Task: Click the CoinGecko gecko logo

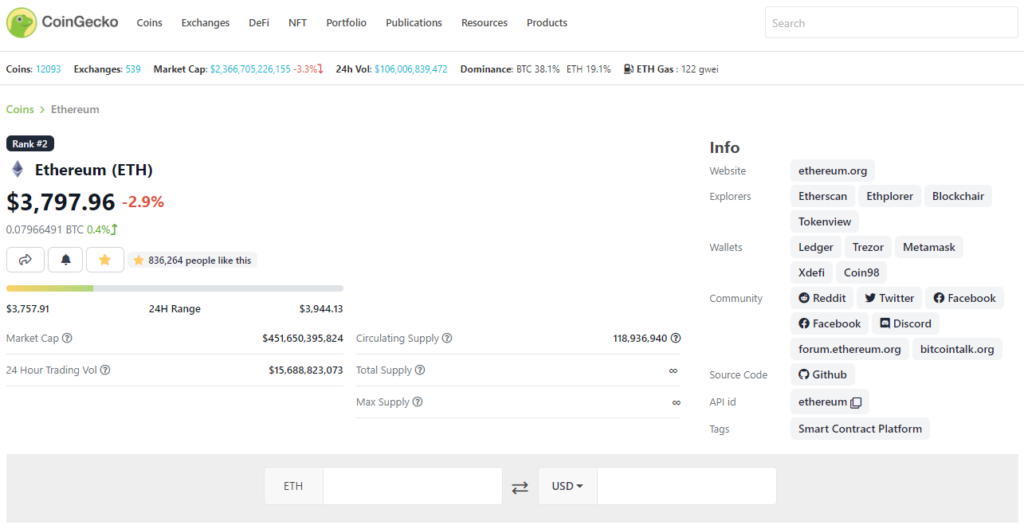Action: [x=22, y=23]
